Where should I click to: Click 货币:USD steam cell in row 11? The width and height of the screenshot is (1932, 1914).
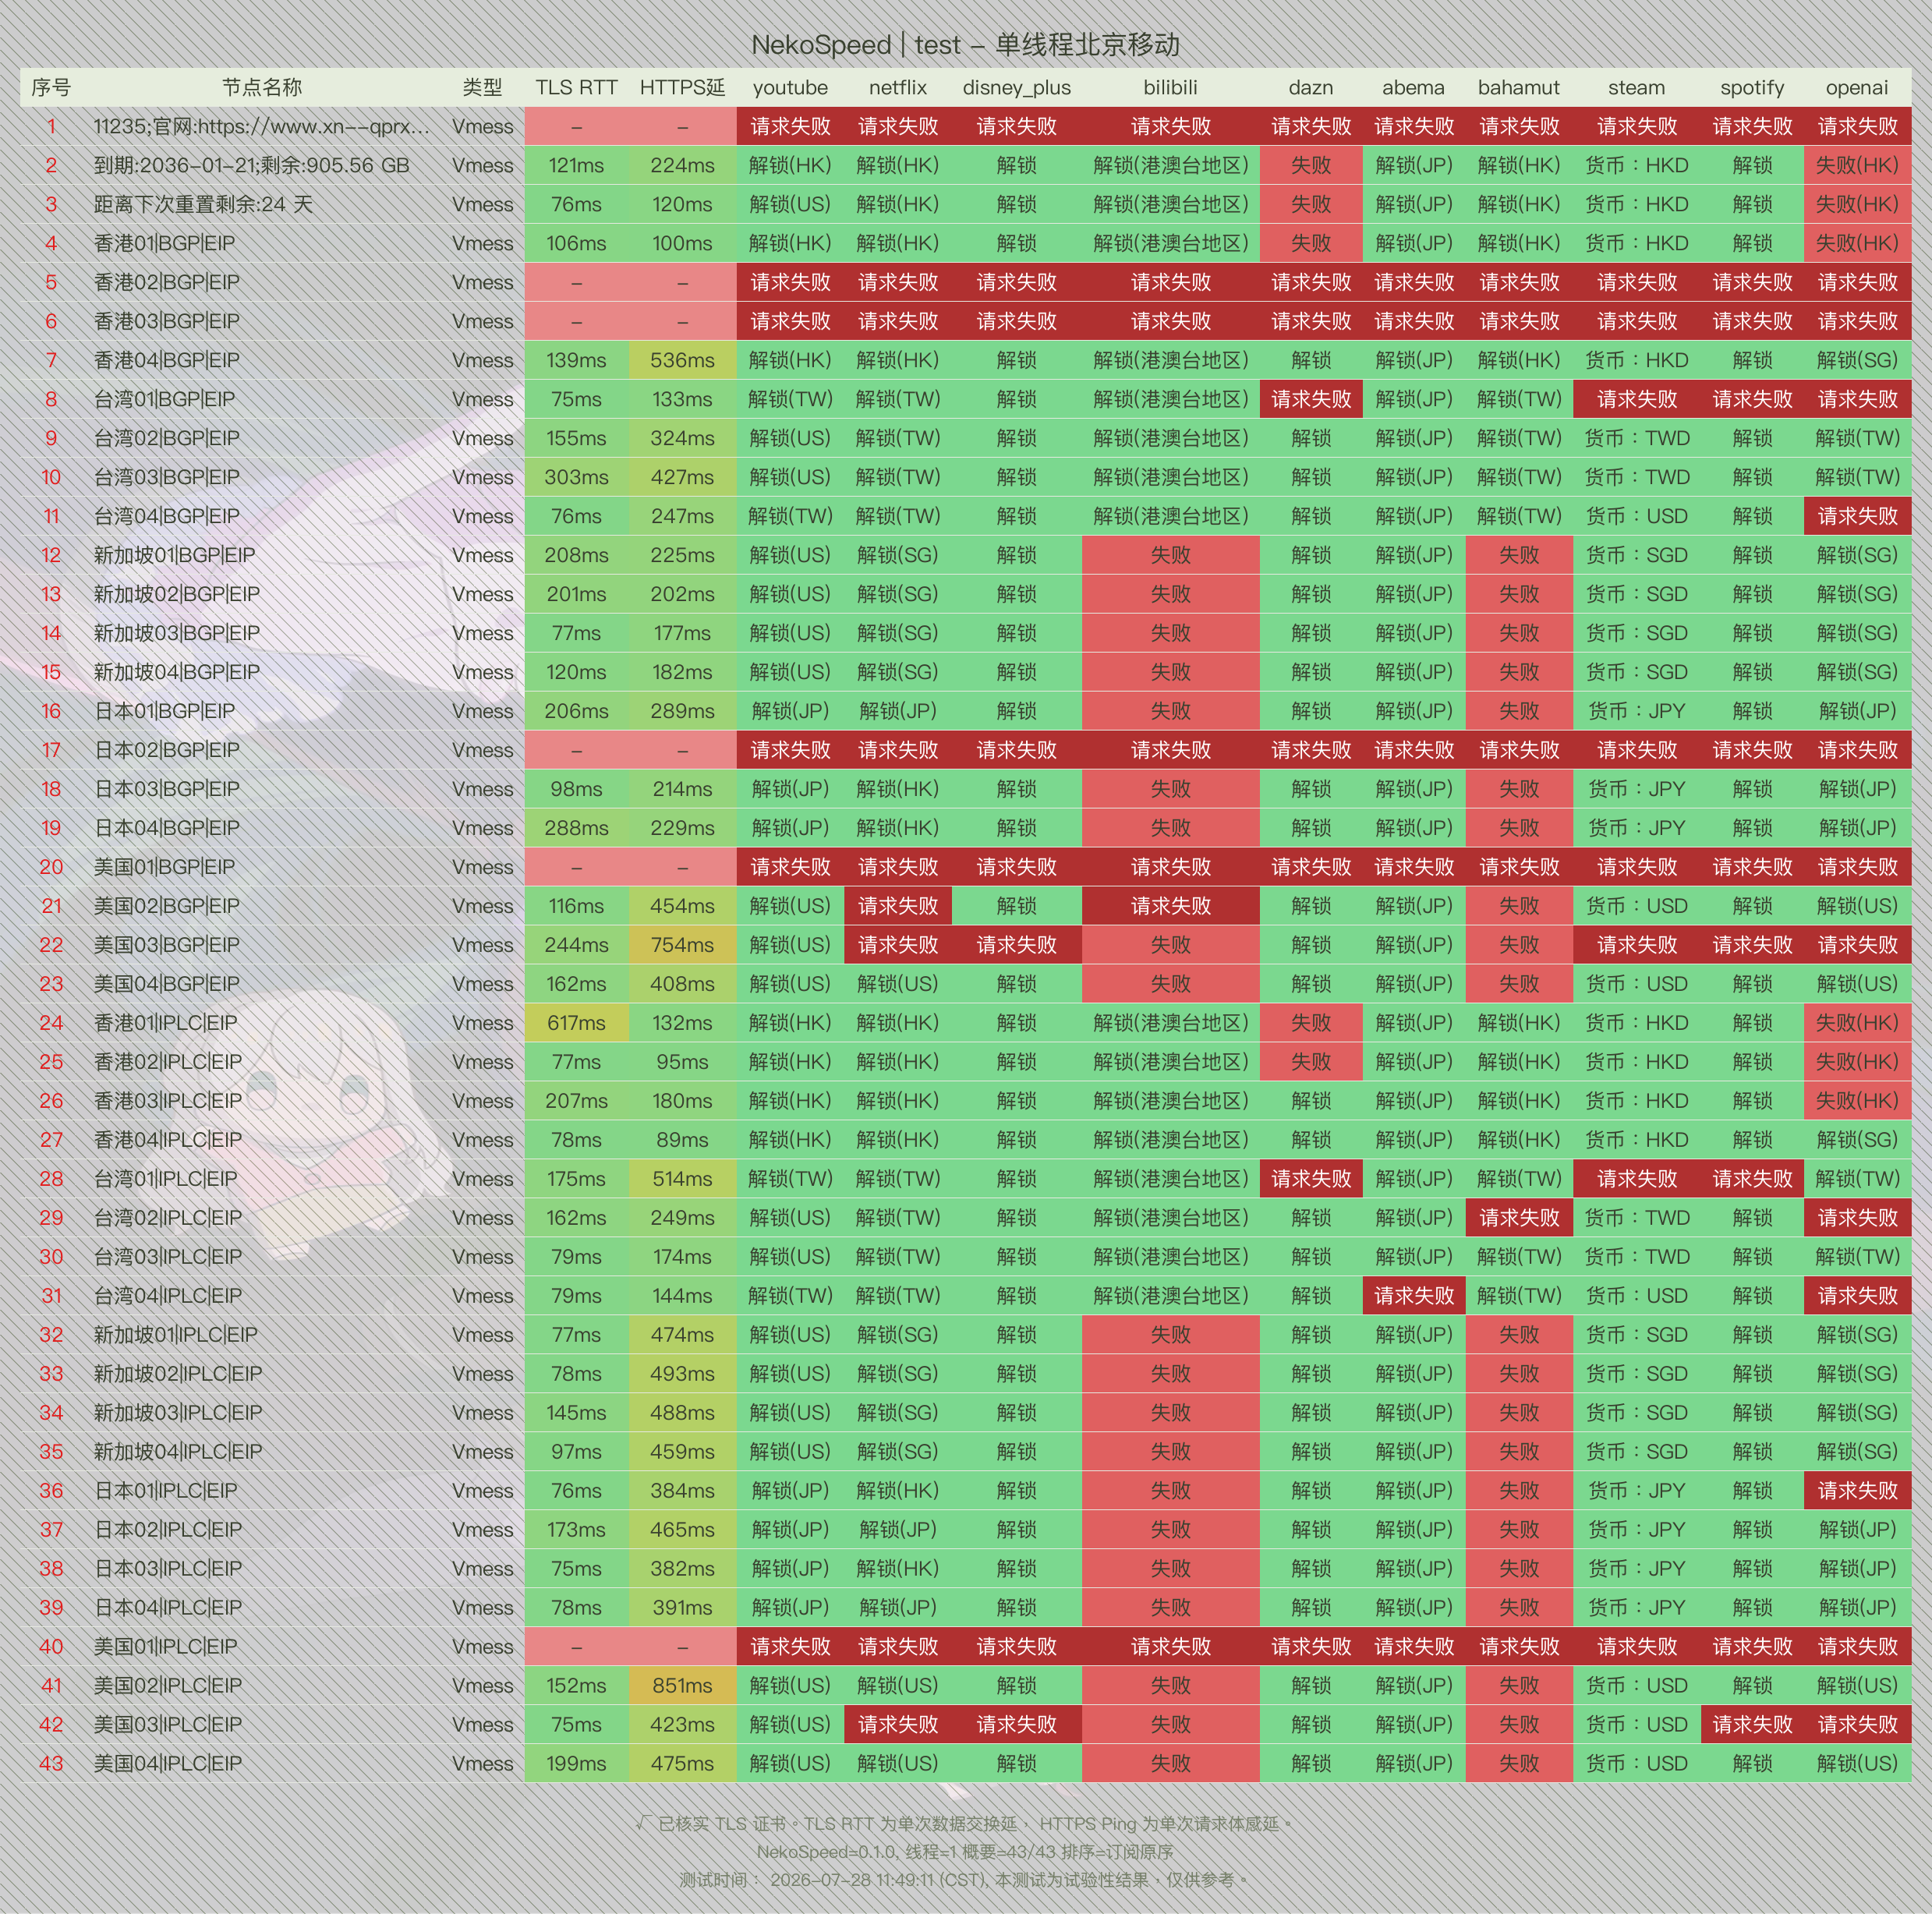[1637, 516]
